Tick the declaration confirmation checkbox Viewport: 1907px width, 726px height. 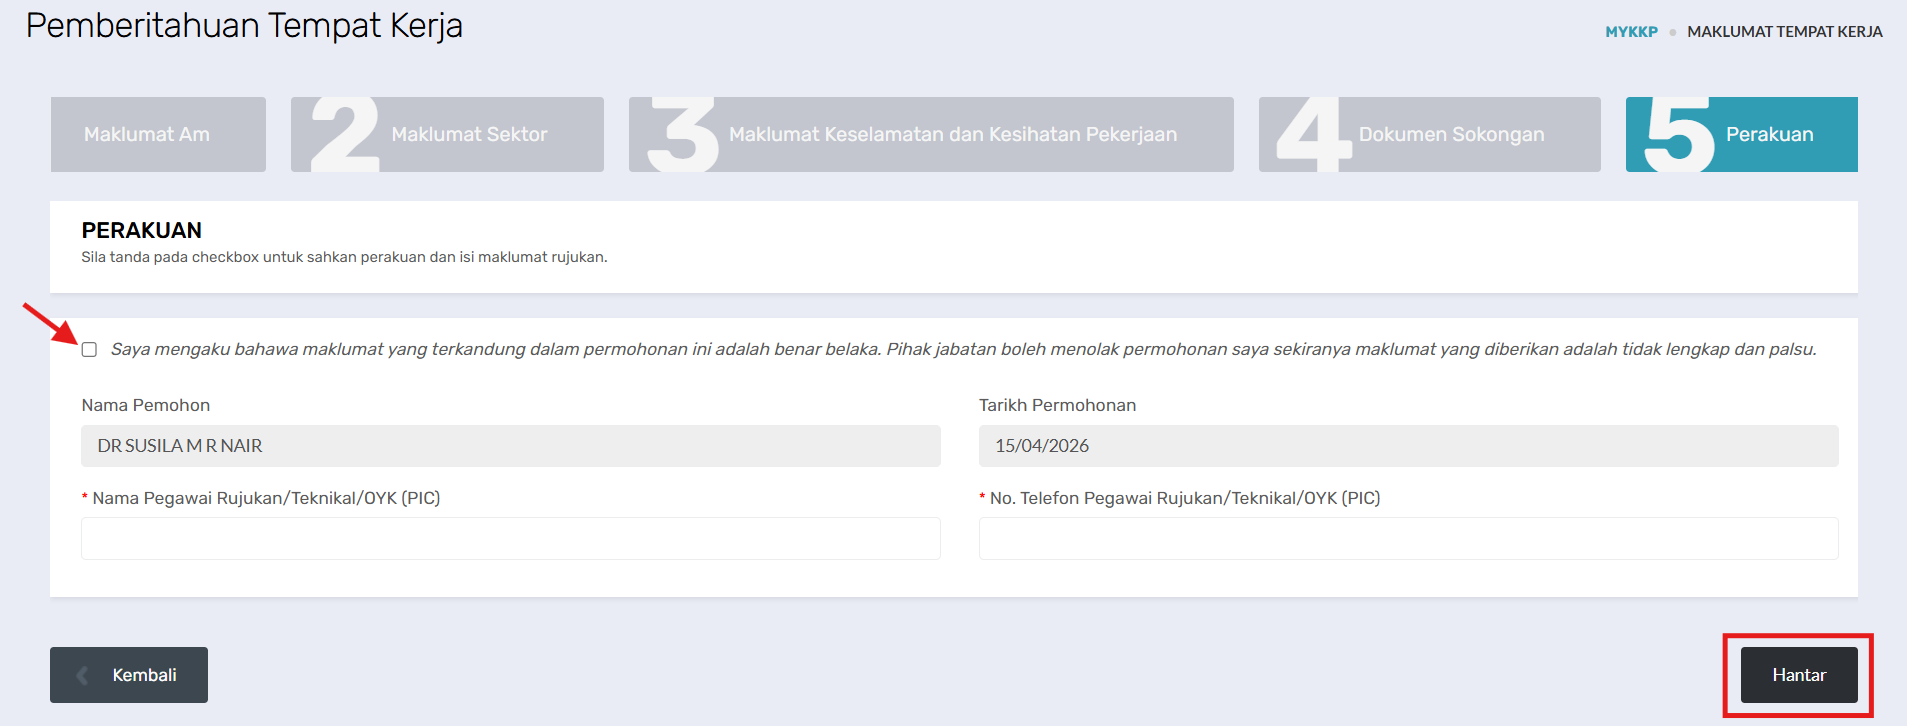click(90, 350)
